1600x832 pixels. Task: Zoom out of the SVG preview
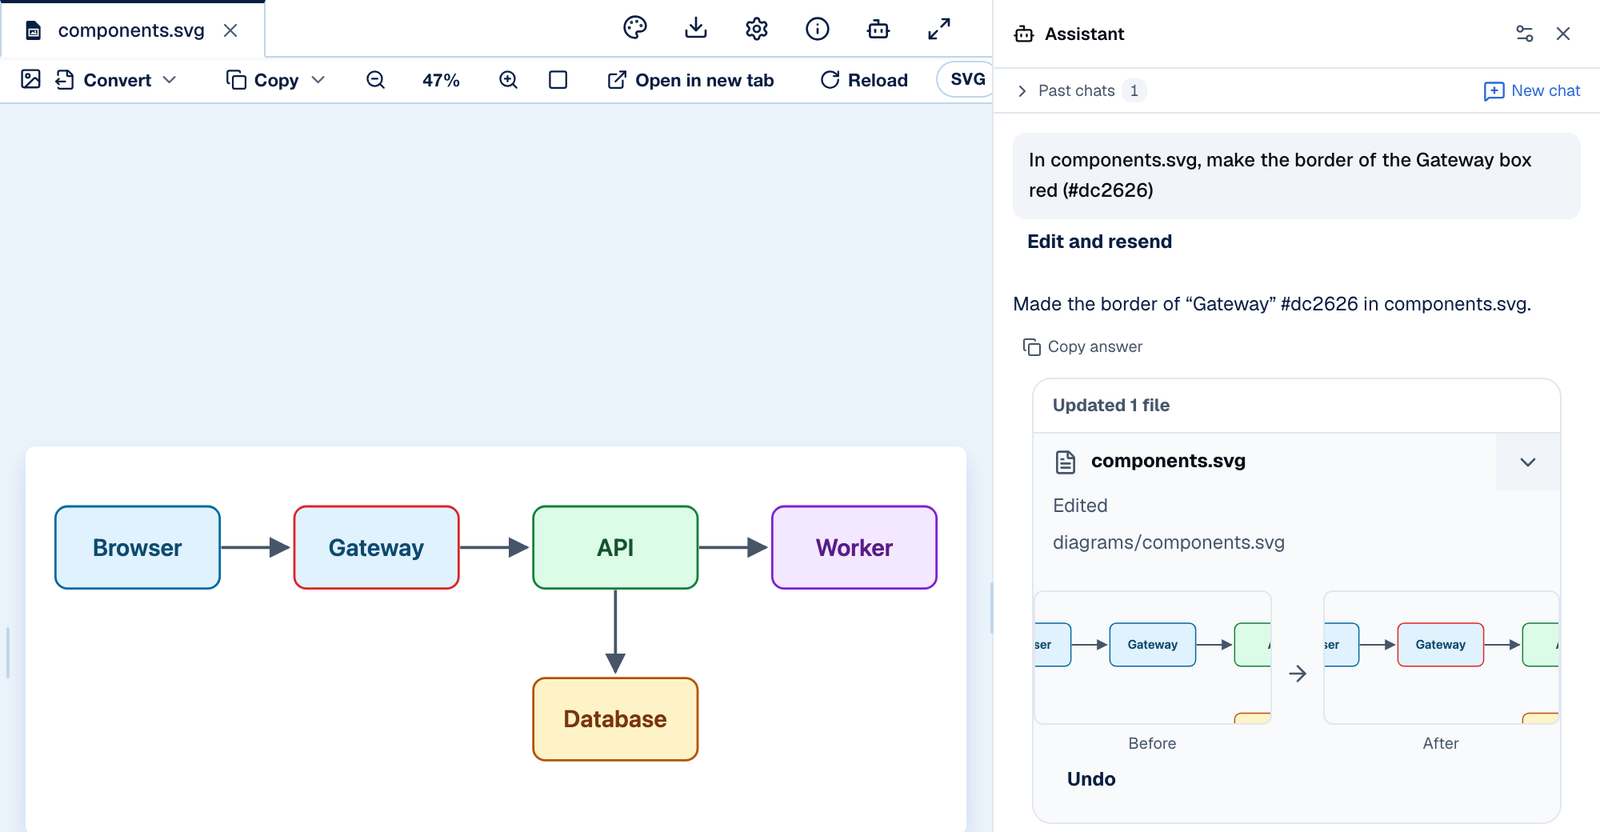(376, 80)
